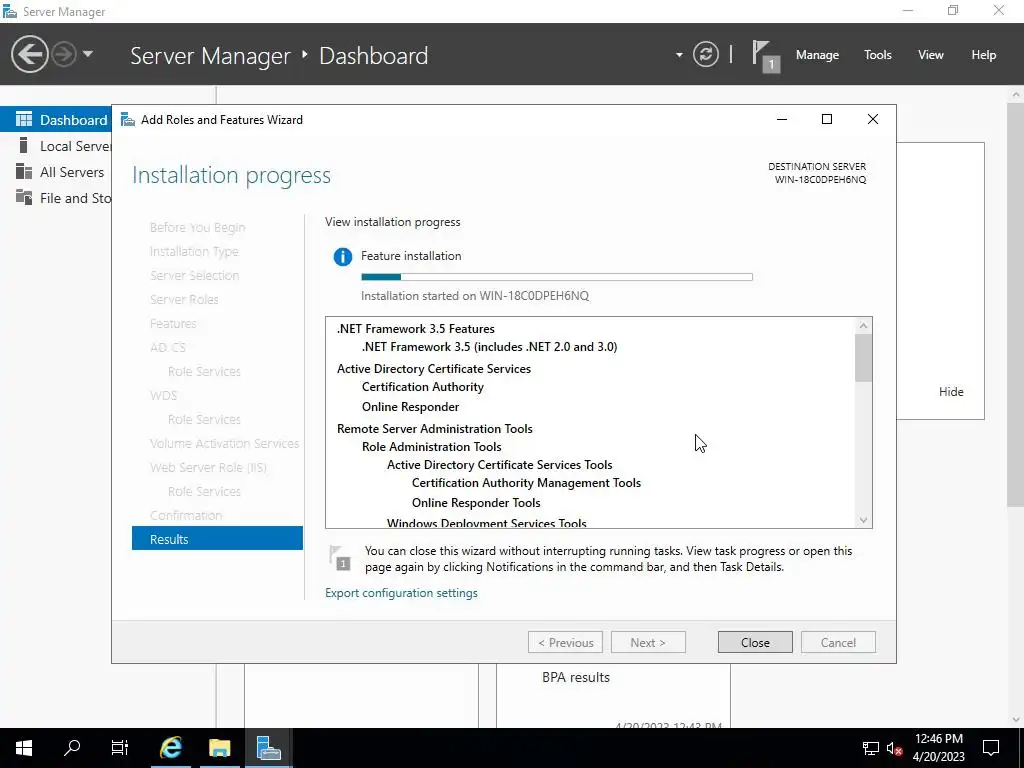The image size is (1024, 768).
Task: Expand the dropdown arrow beside refresh icon
Action: (x=679, y=55)
